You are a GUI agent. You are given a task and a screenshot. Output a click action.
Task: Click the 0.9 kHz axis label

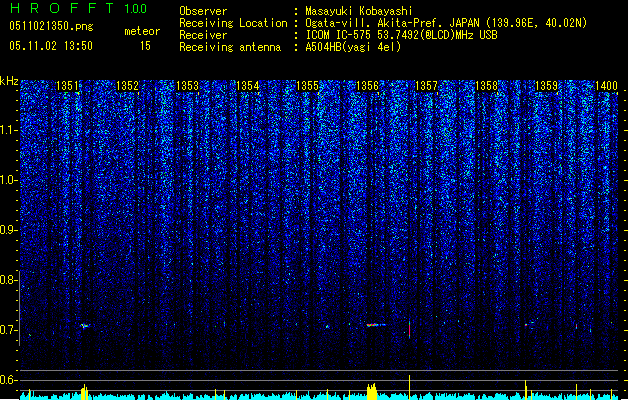pos(9,230)
